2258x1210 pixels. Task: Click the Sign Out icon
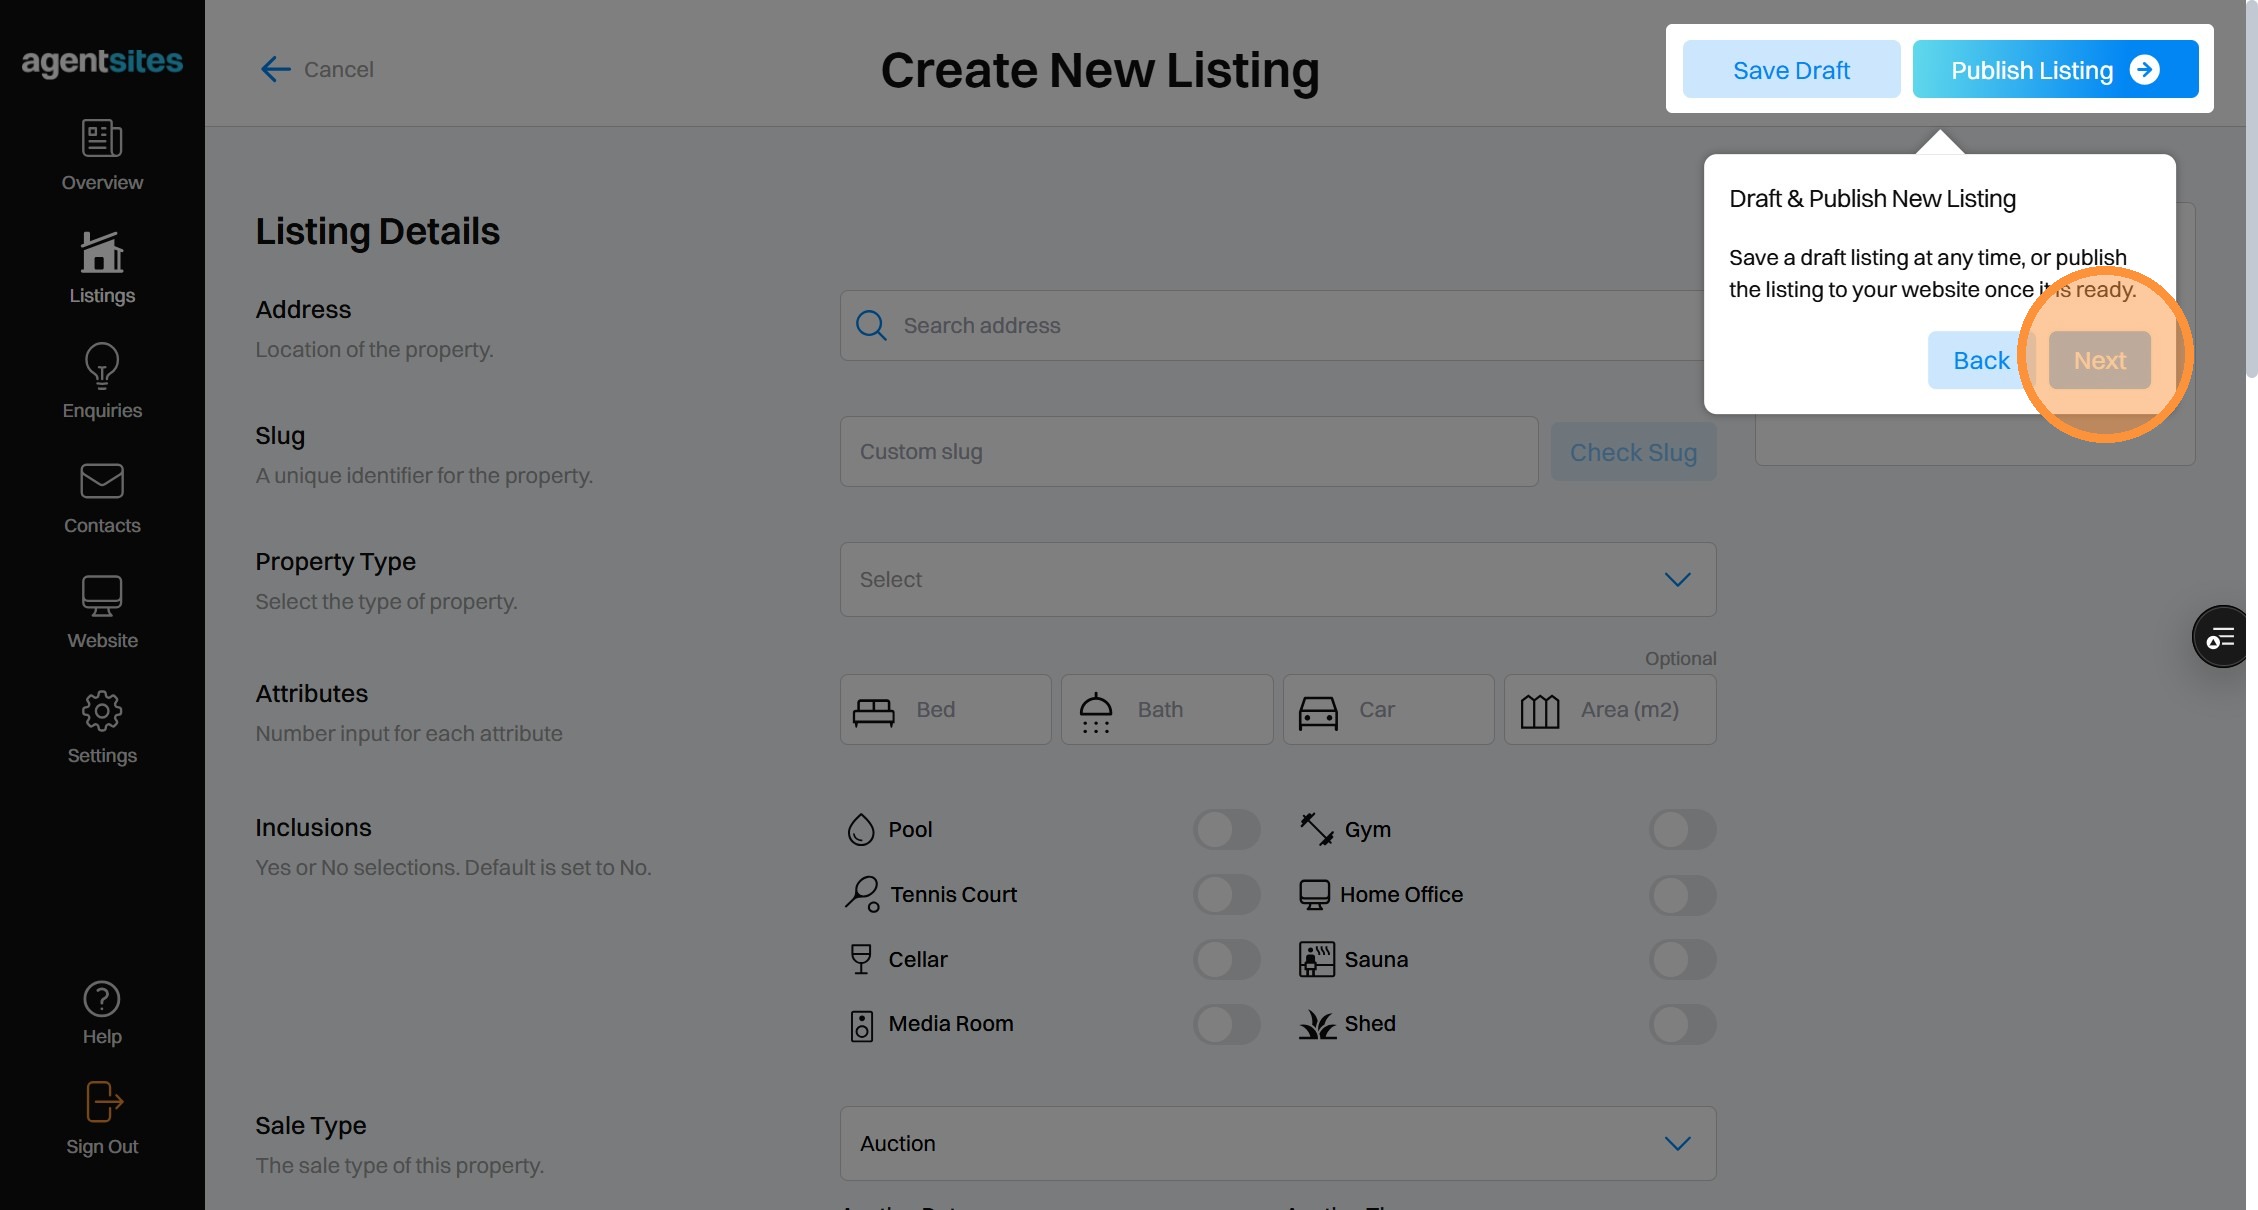coord(102,1103)
